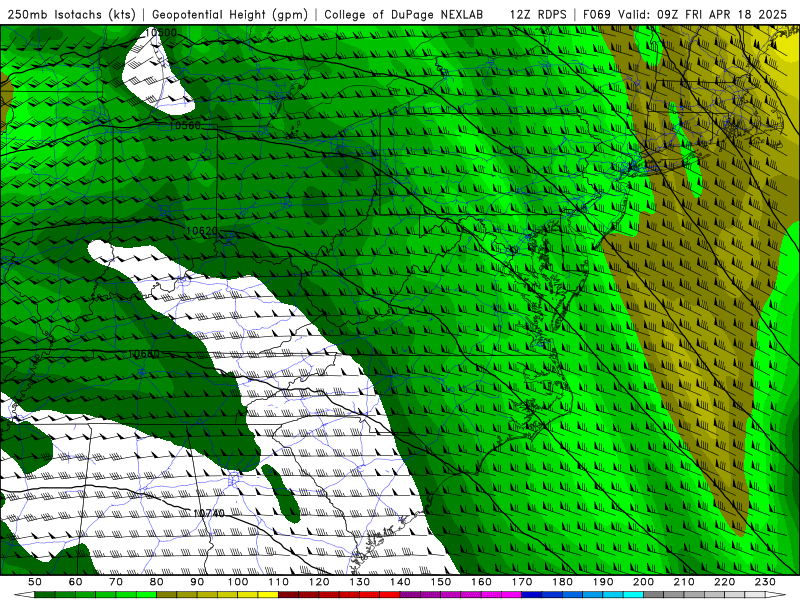Pick the medium gray swatch right of 200
The width and height of the screenshot is (800, 600).
coord(654,595)
